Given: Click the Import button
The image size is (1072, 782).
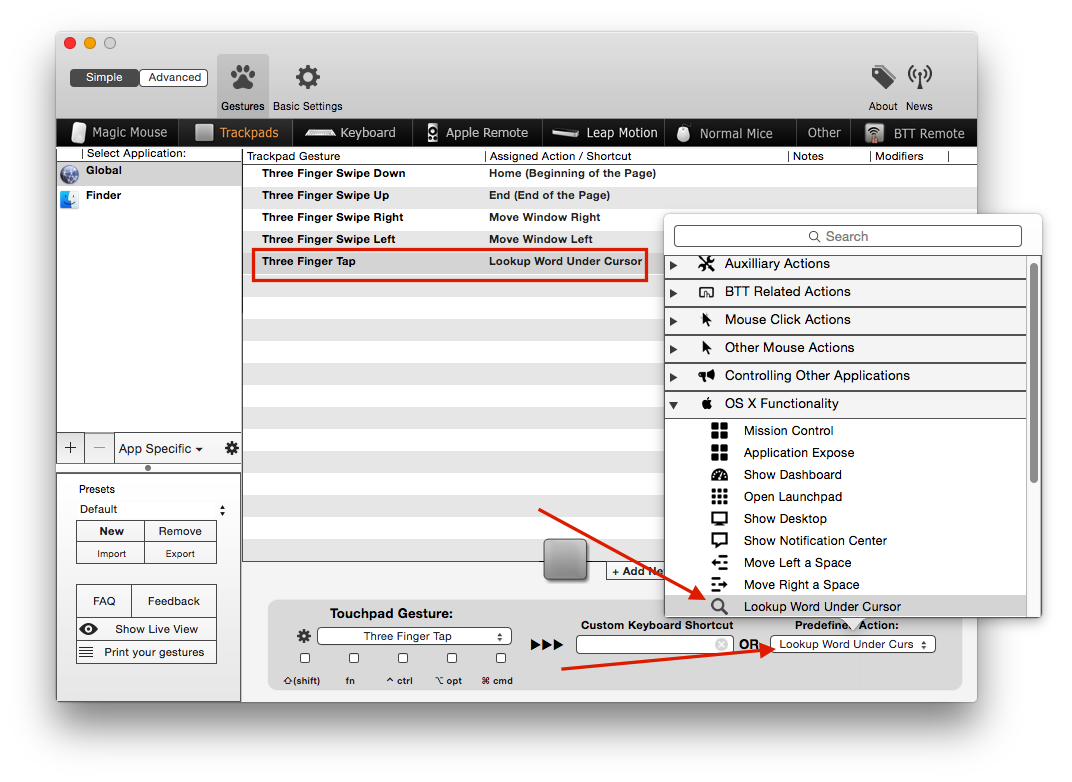Looking at the screenshot, I should pyautogui.click(x=111, y=554).
